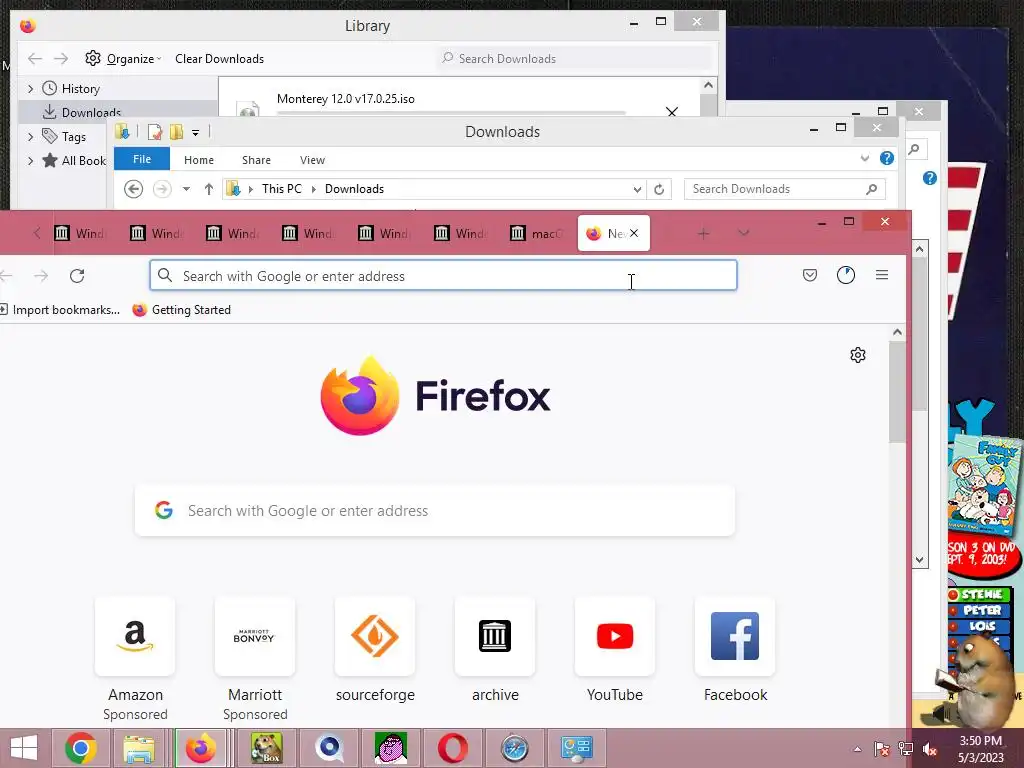Click the circular progress icon in Firefox toolbar
Screen dimensions: 1024x768
pyautogui.click(x=846, y=275)
